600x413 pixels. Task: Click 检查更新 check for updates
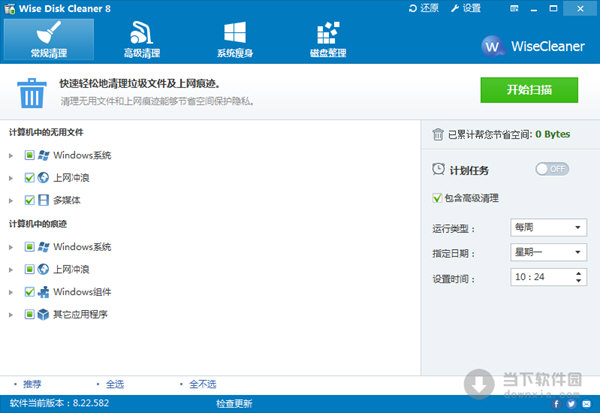(x=234, y=403)
